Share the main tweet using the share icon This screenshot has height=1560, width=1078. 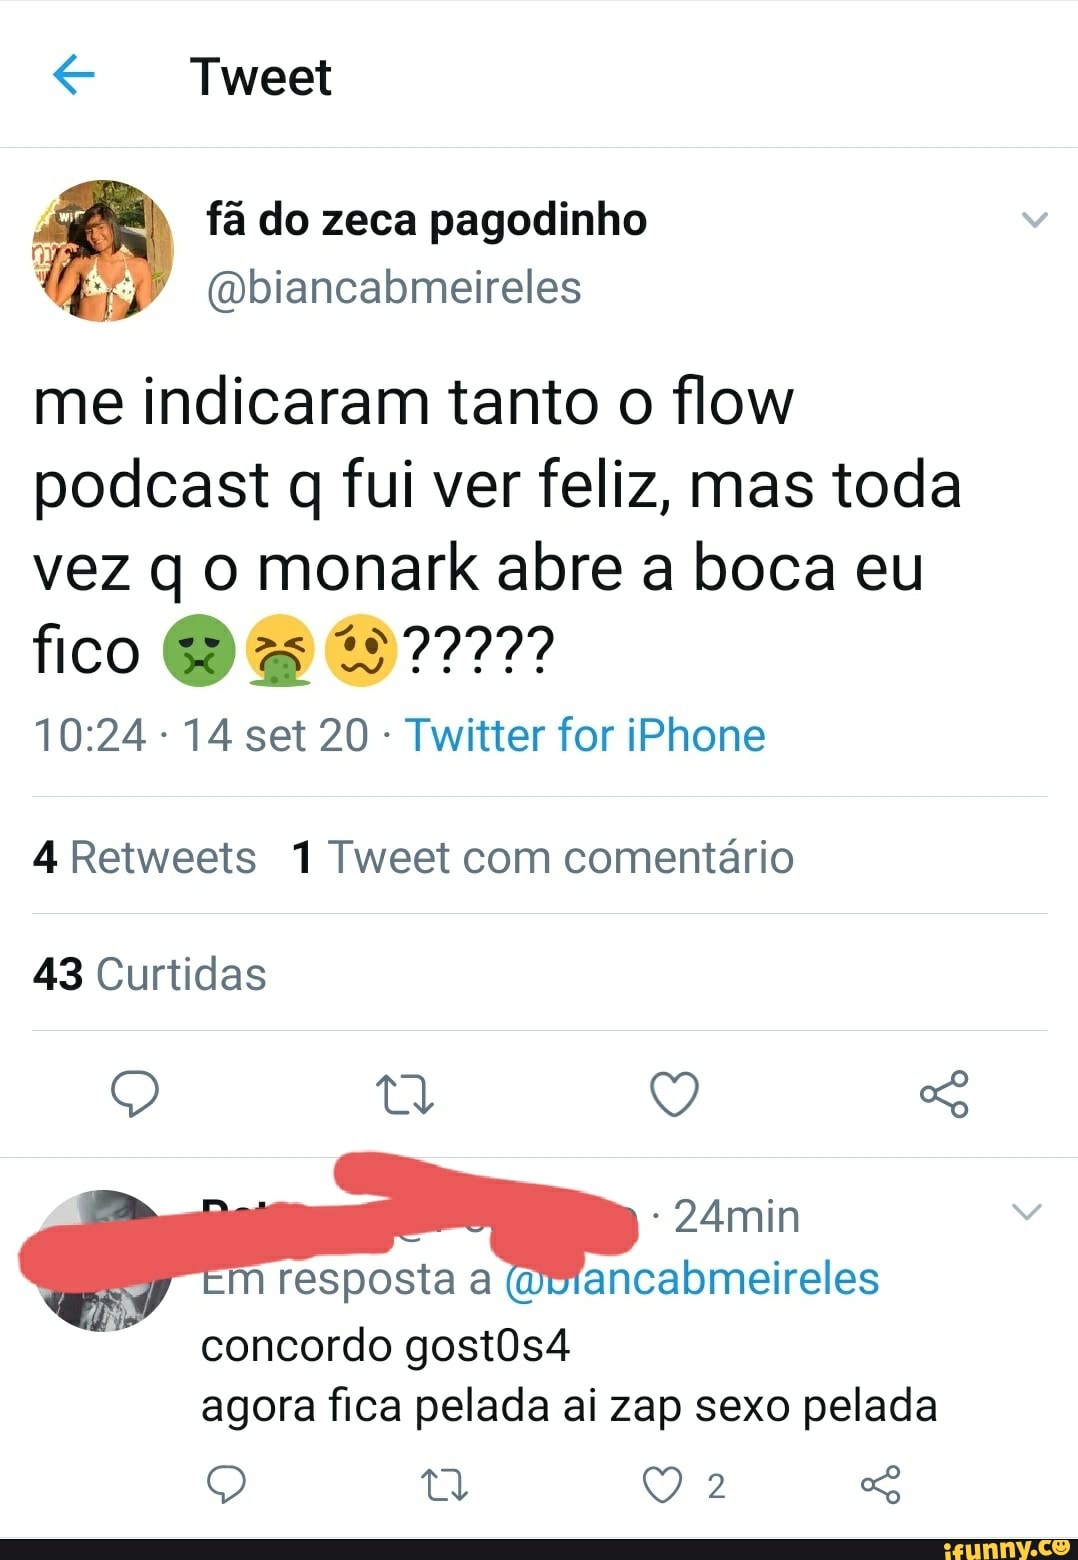944,1093
